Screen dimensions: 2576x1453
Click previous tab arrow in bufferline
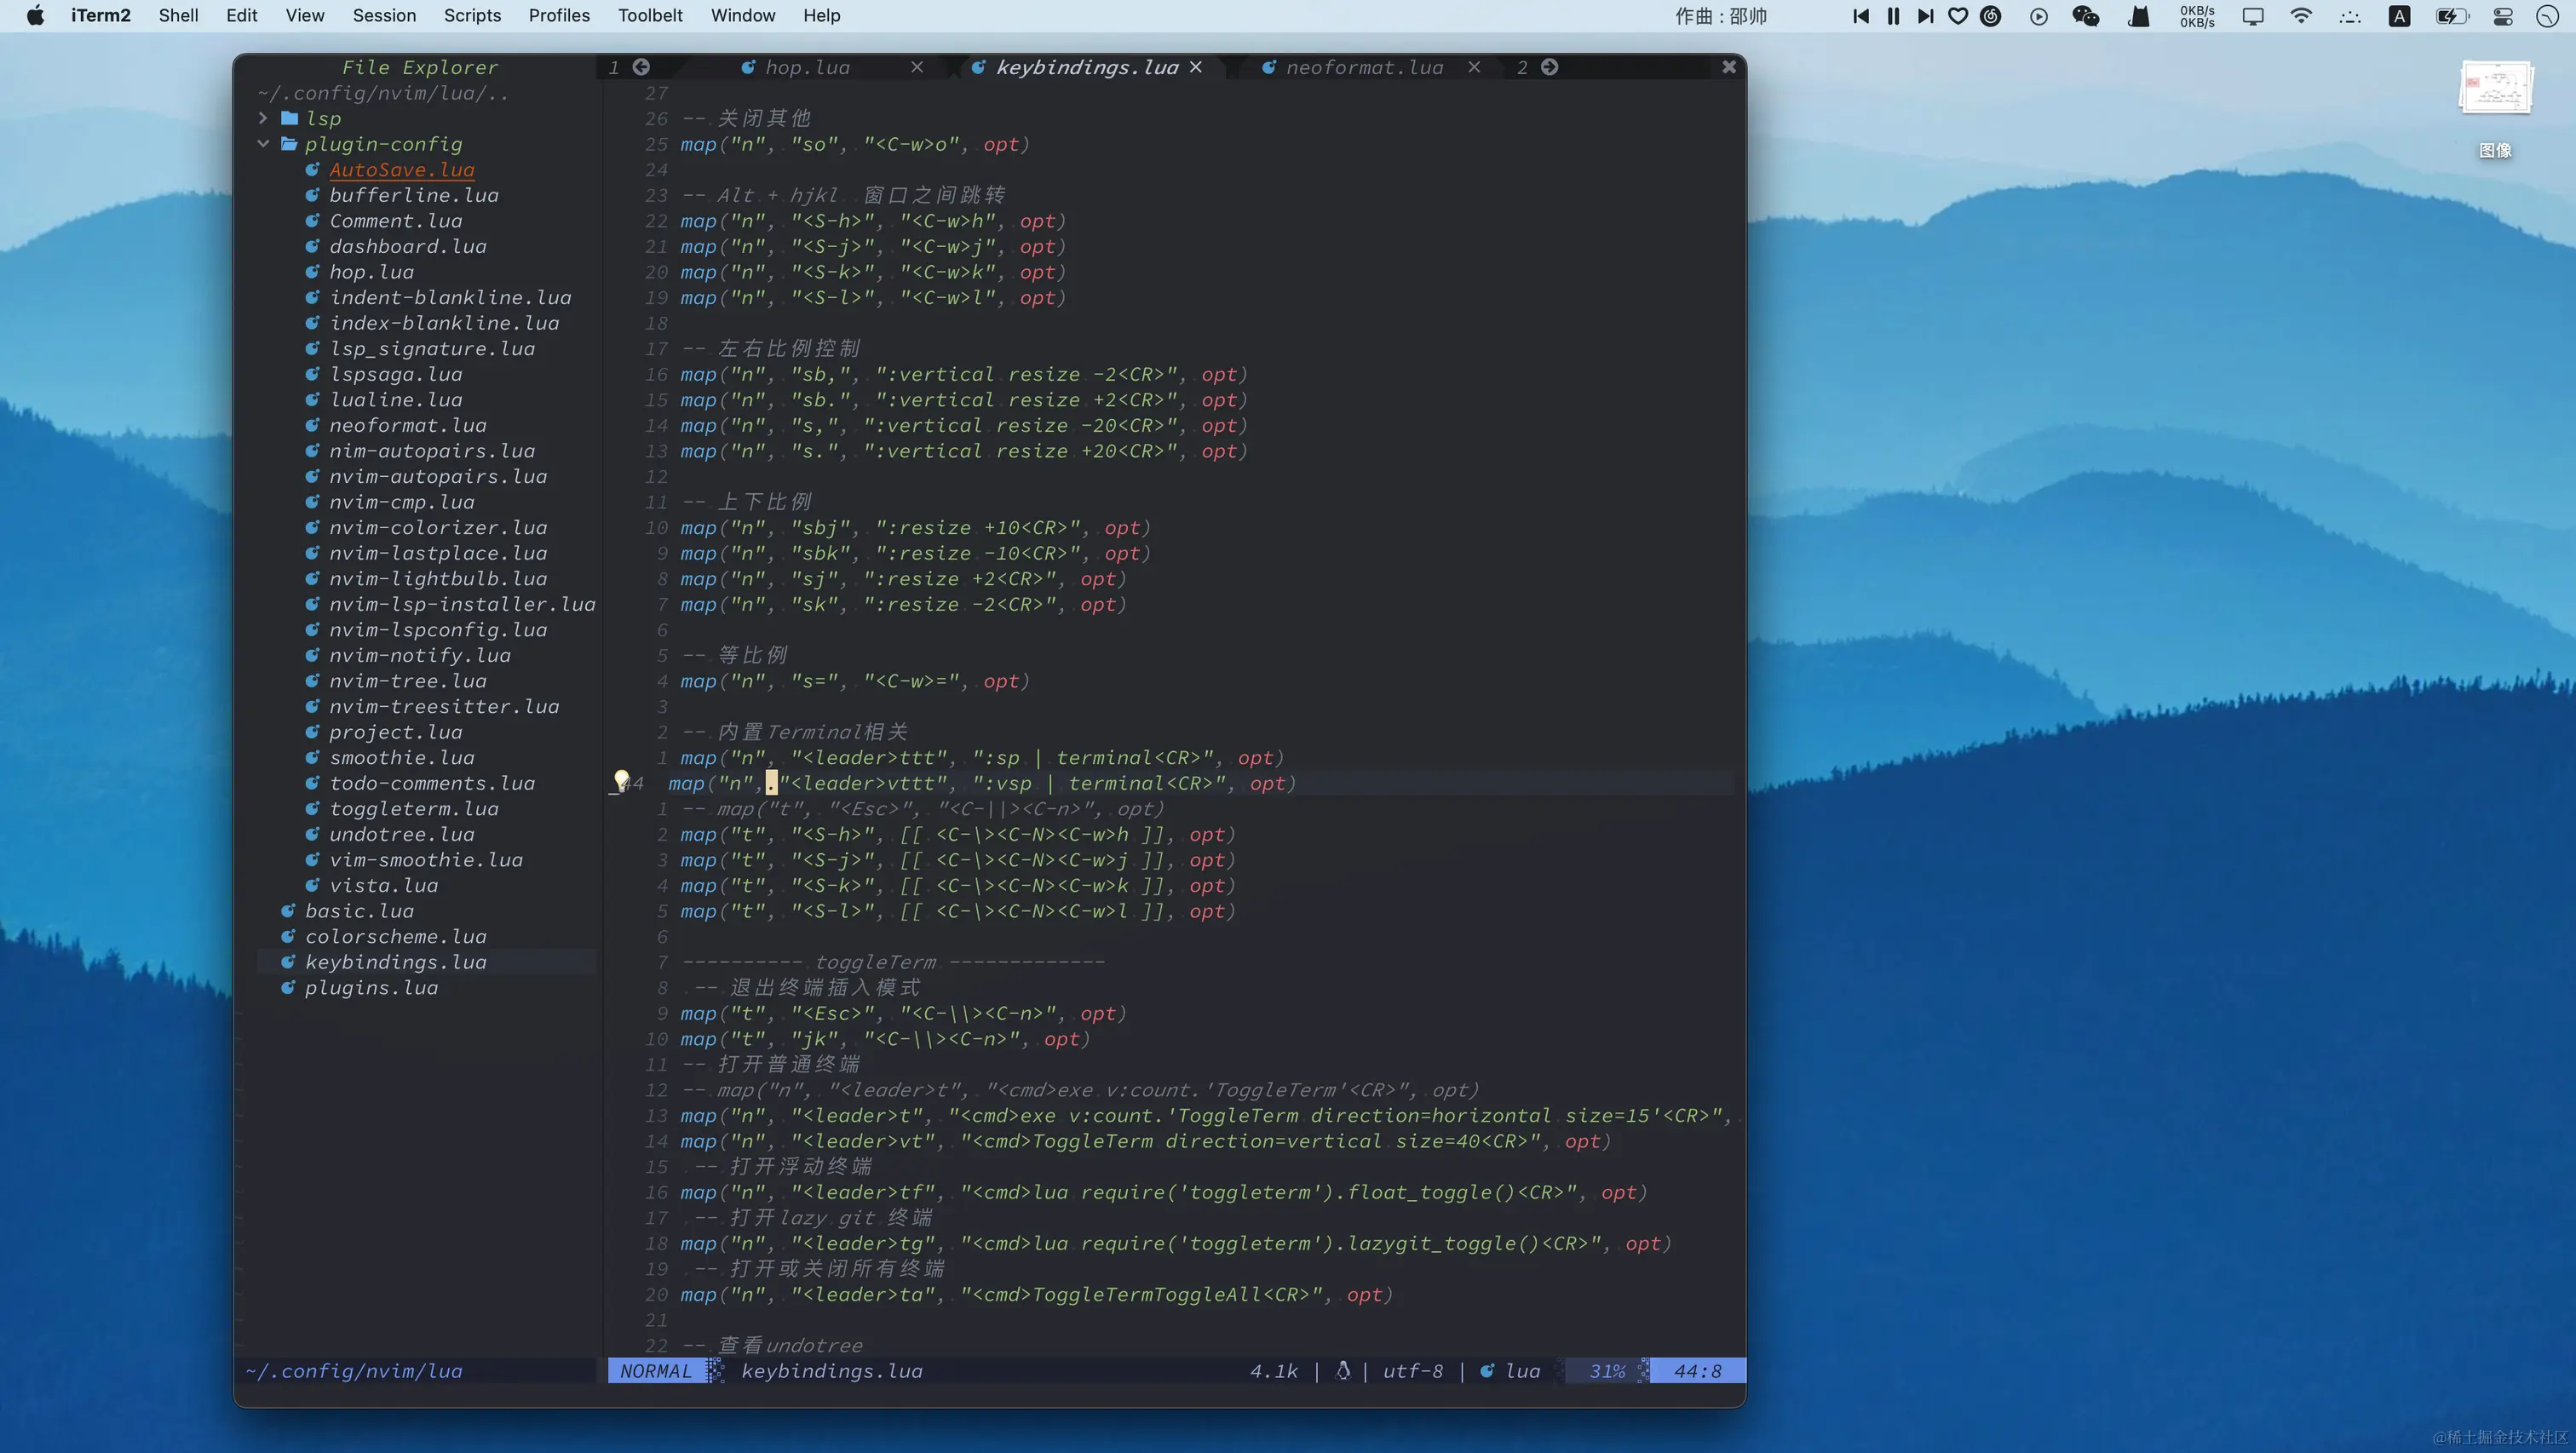tap(641, 67)
